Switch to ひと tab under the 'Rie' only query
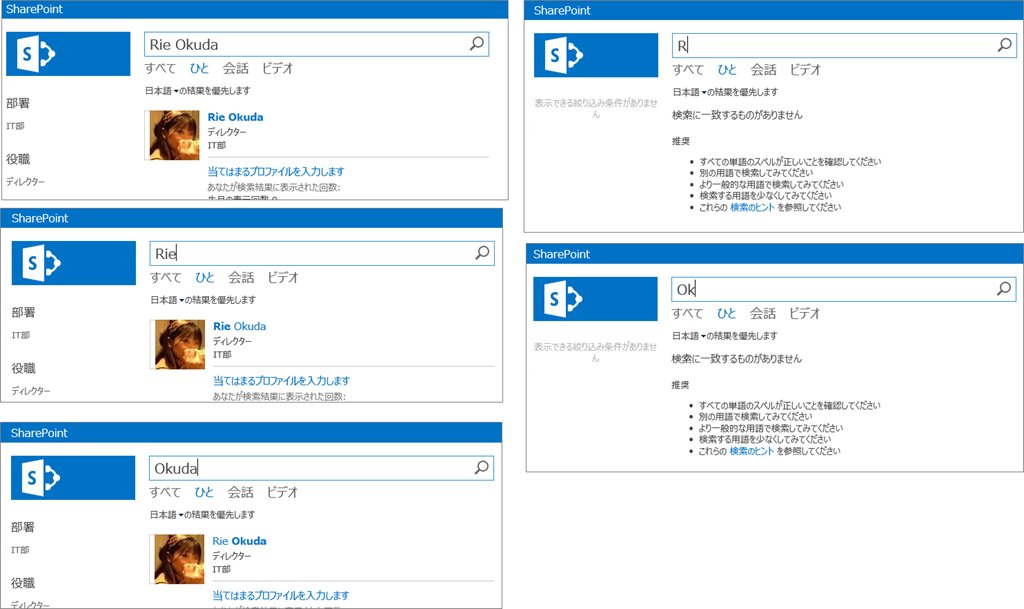Image resolution: width=1024 pixels, height=609 pixels. tap(204, 277)
